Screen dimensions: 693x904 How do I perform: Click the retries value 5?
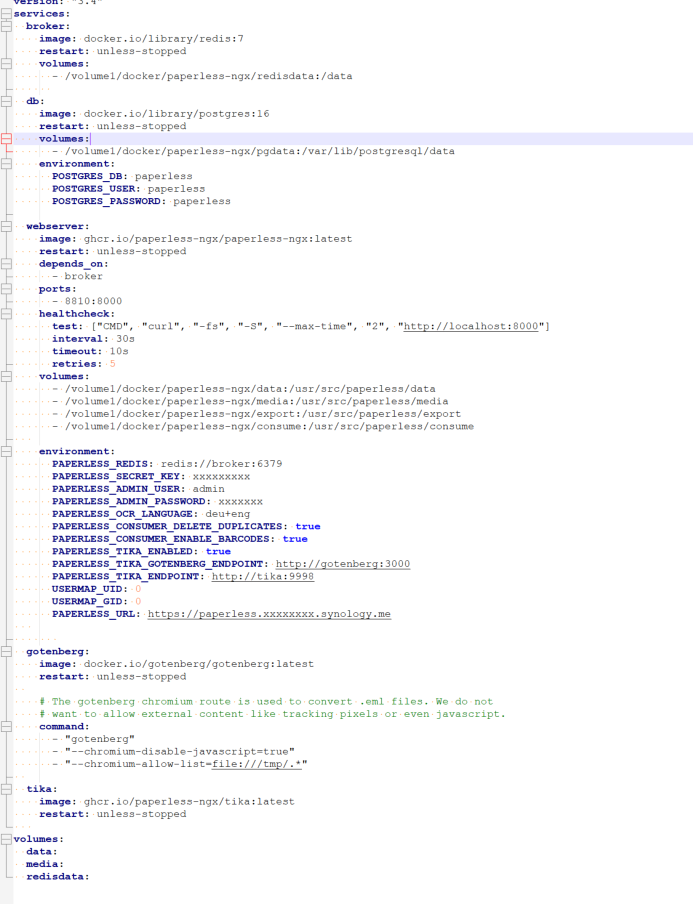[113, 364]
